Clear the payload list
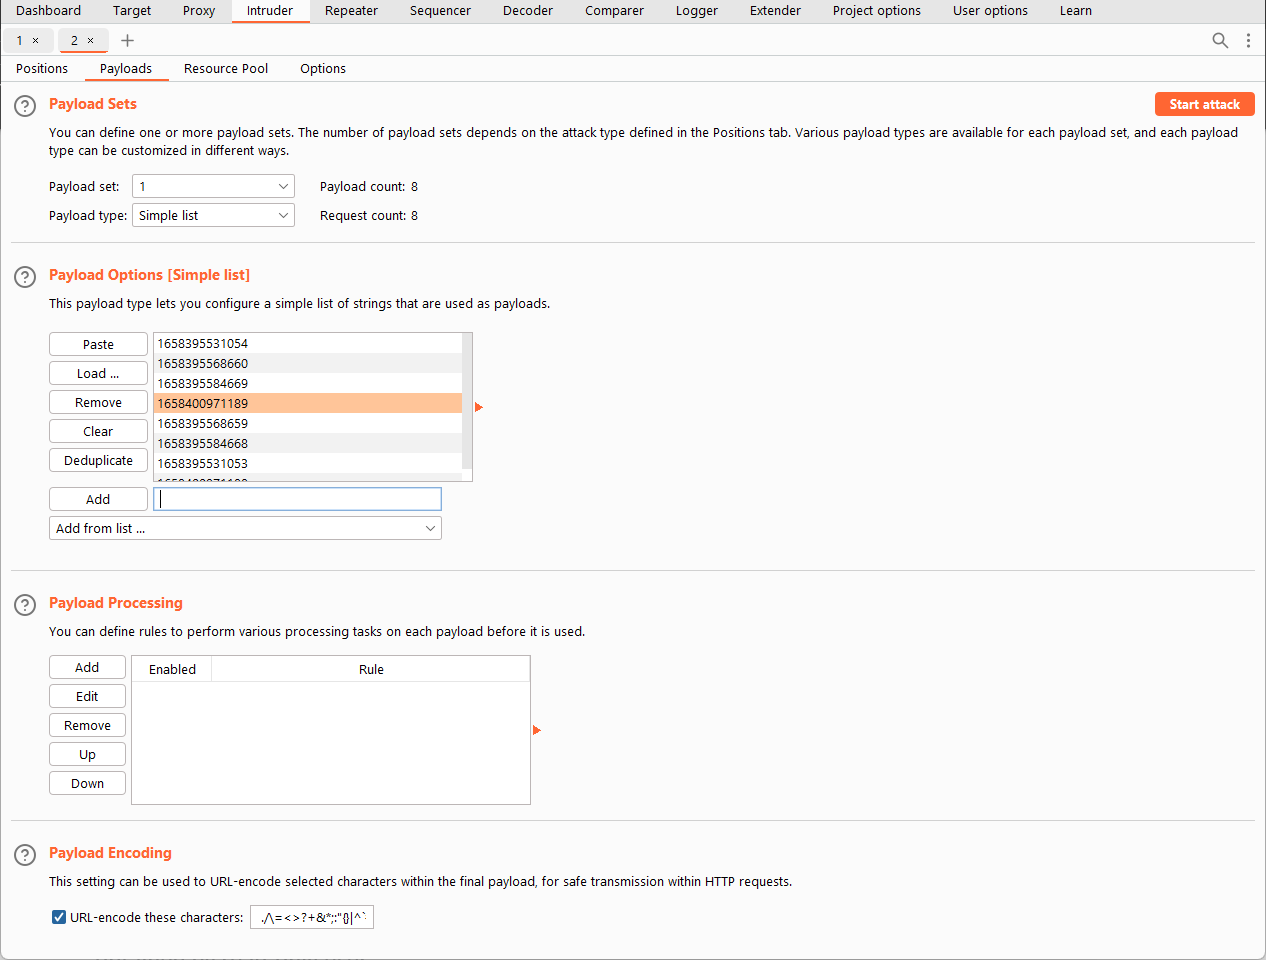Image resolution: width=1266 pixels, height=960 pixels. [x=98, y=431]
